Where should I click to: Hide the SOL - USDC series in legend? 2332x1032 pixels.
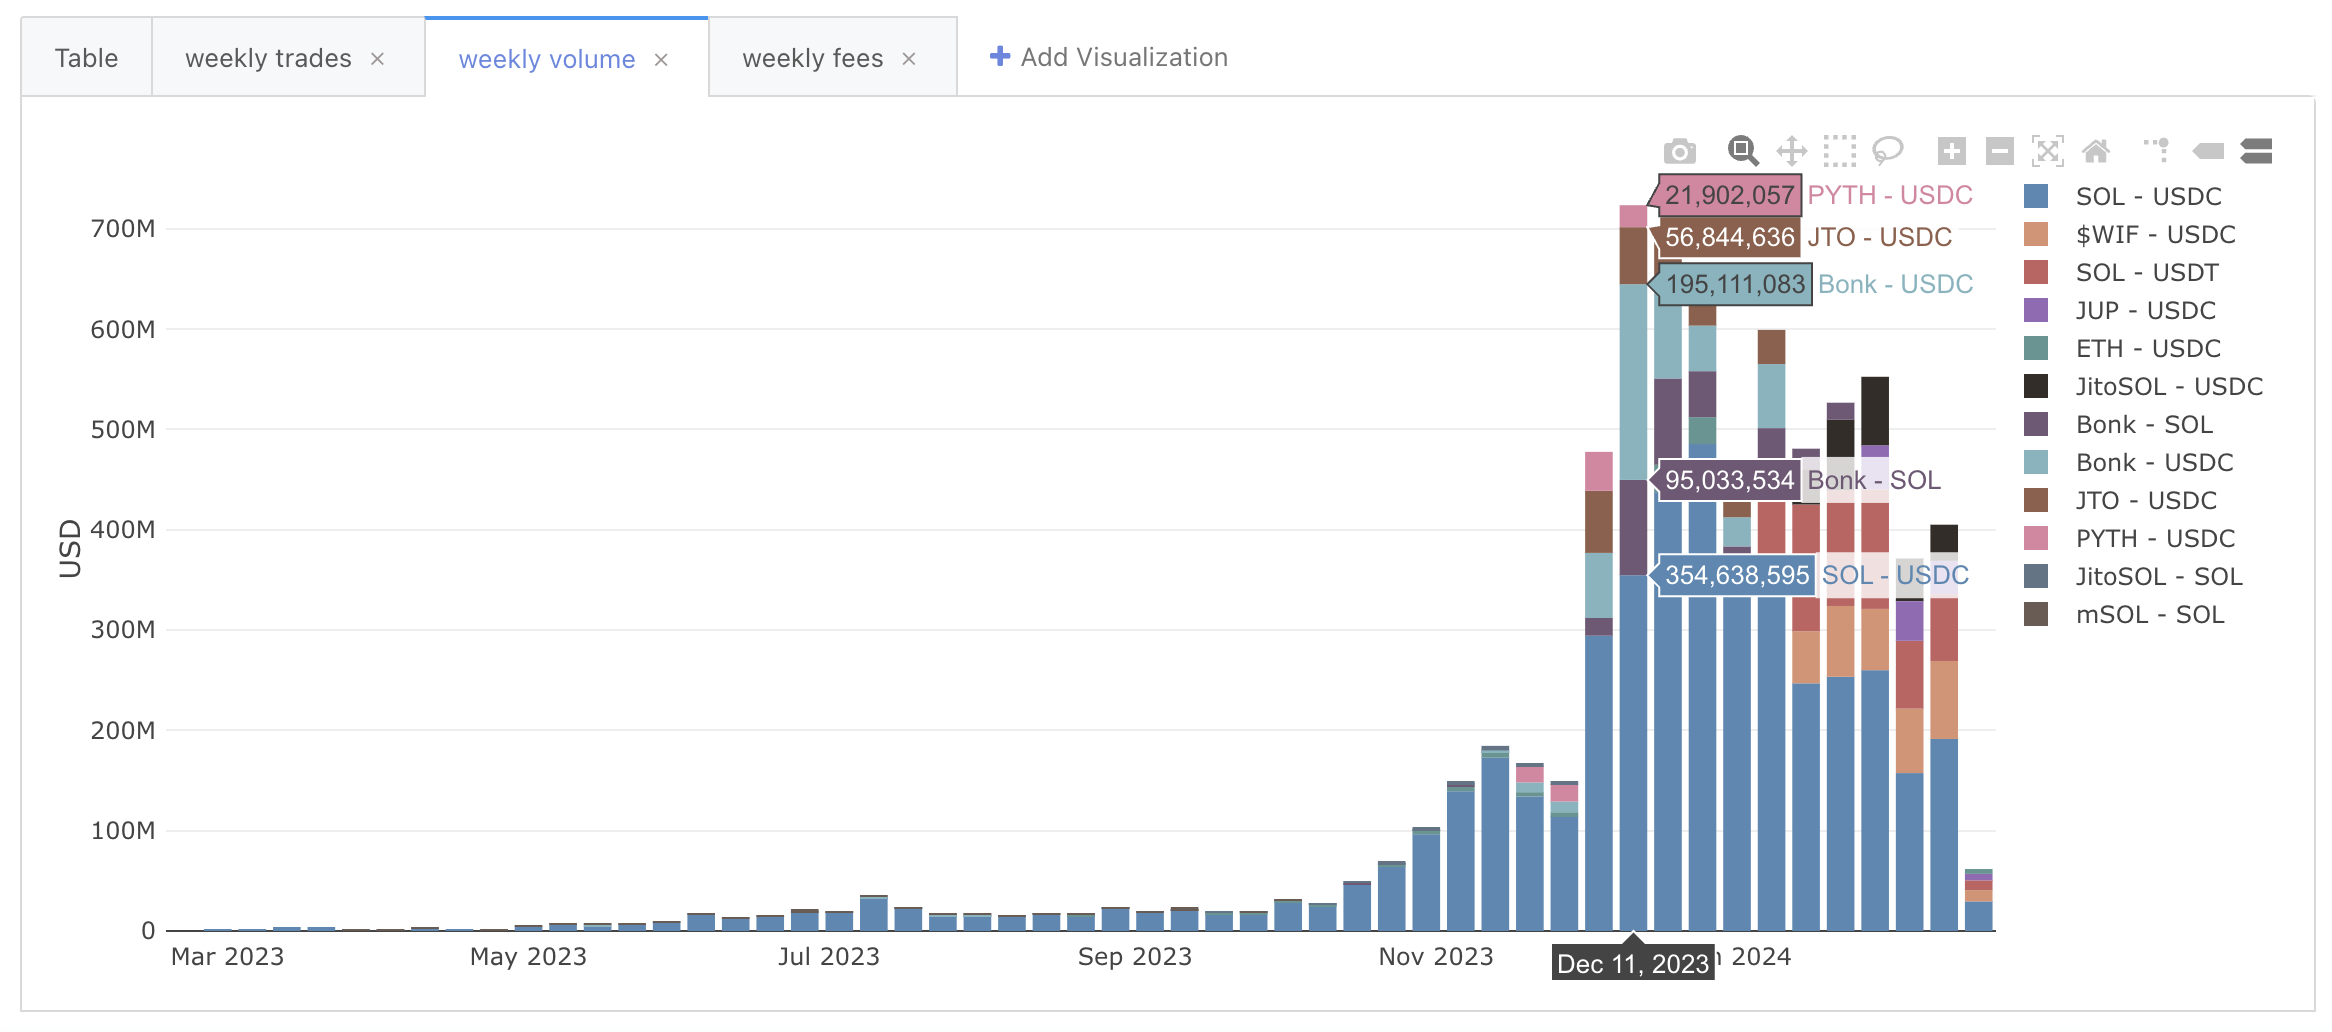(x=2148, y=197)
